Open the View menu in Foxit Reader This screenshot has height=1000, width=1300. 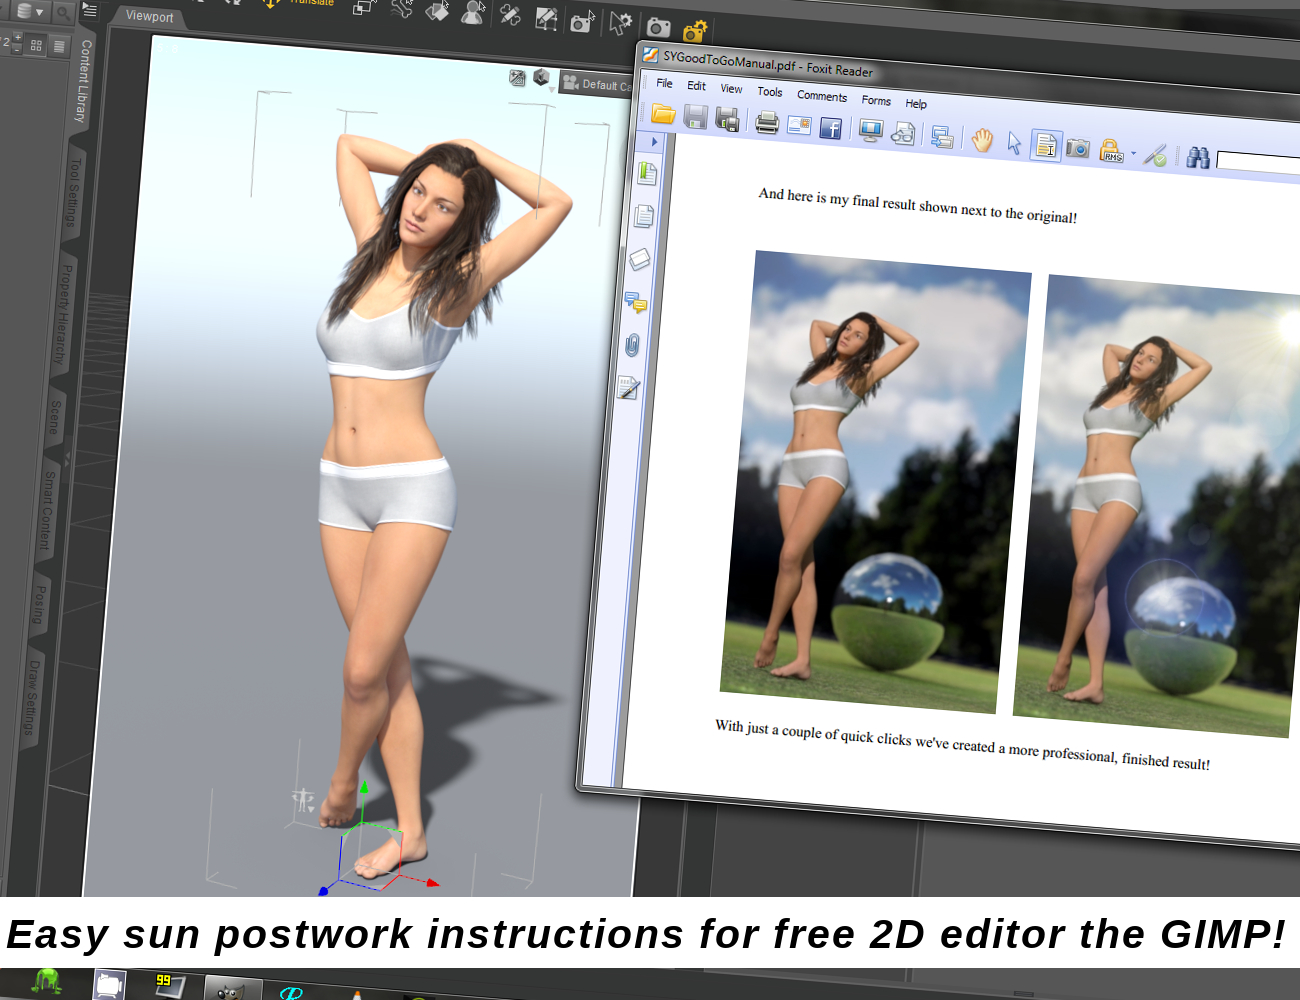click(732, 89)
